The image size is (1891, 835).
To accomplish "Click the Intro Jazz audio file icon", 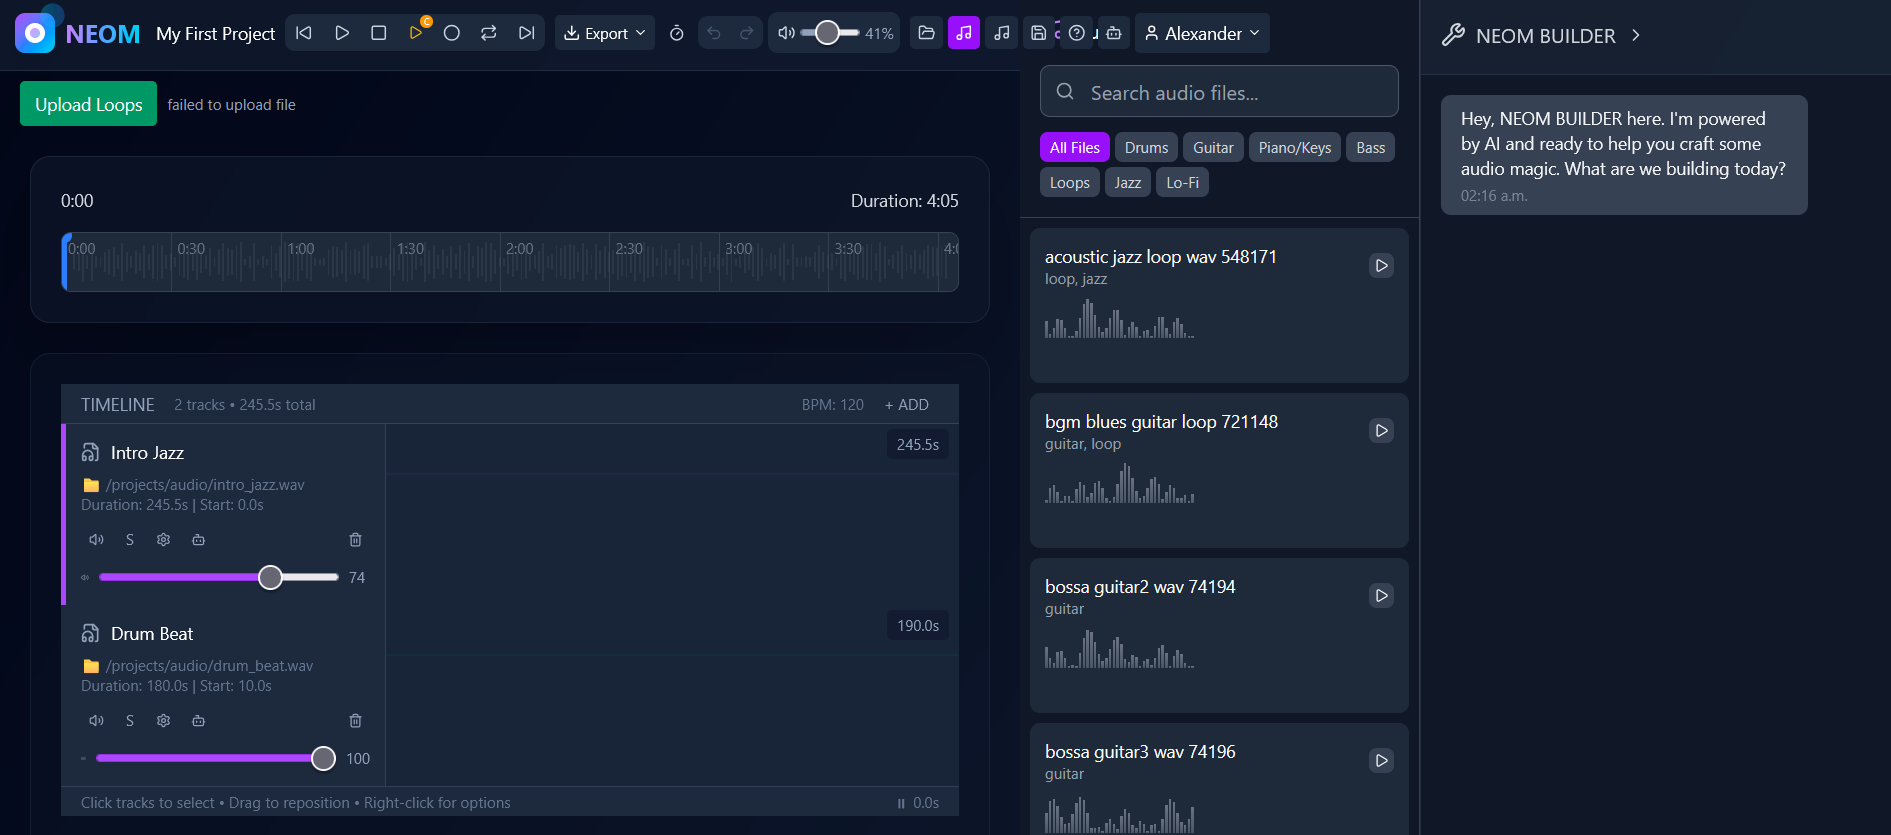I will (x=90, y=453).
